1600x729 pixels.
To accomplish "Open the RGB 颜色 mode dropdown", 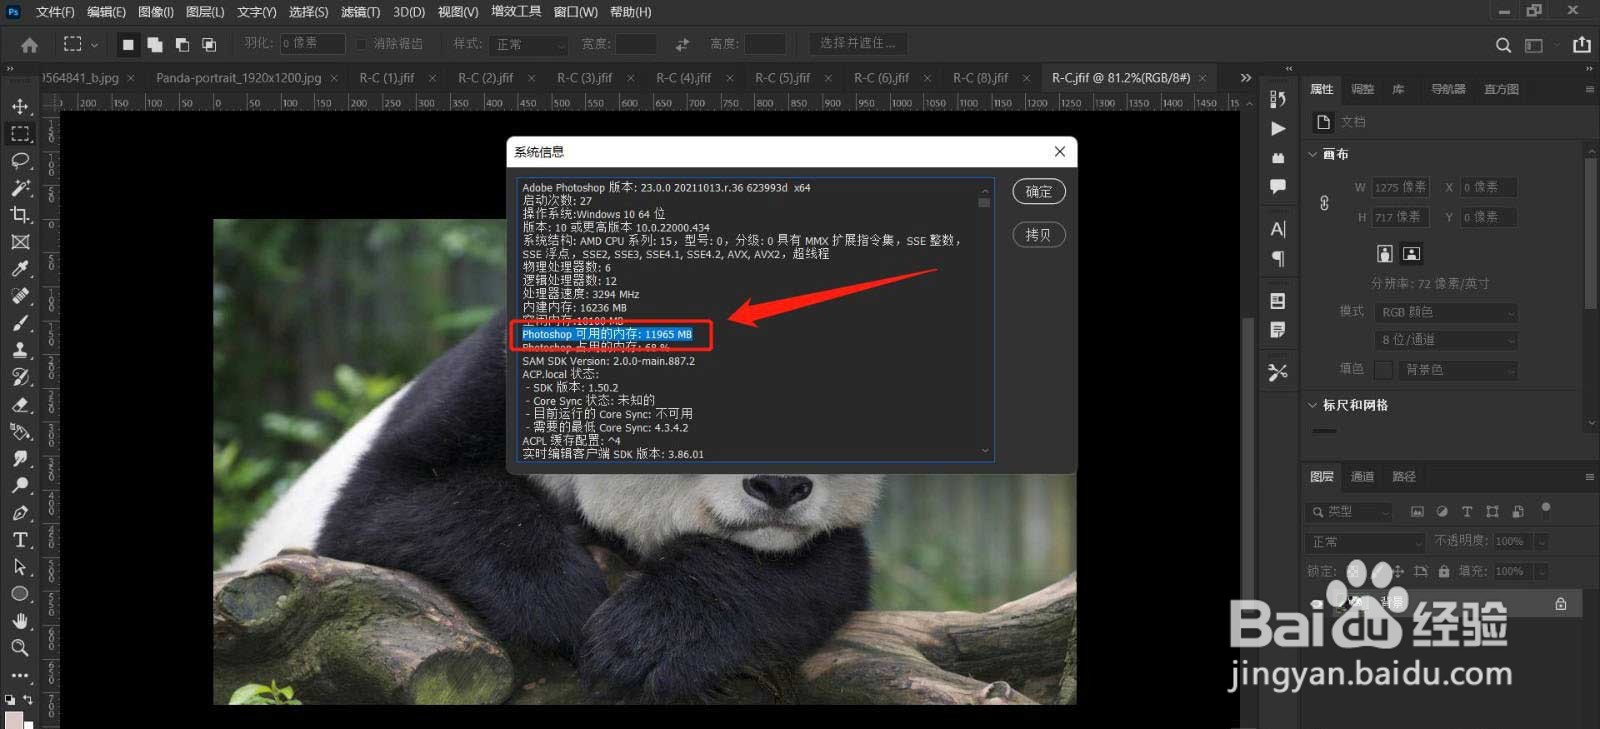I will pos(1446,312).
